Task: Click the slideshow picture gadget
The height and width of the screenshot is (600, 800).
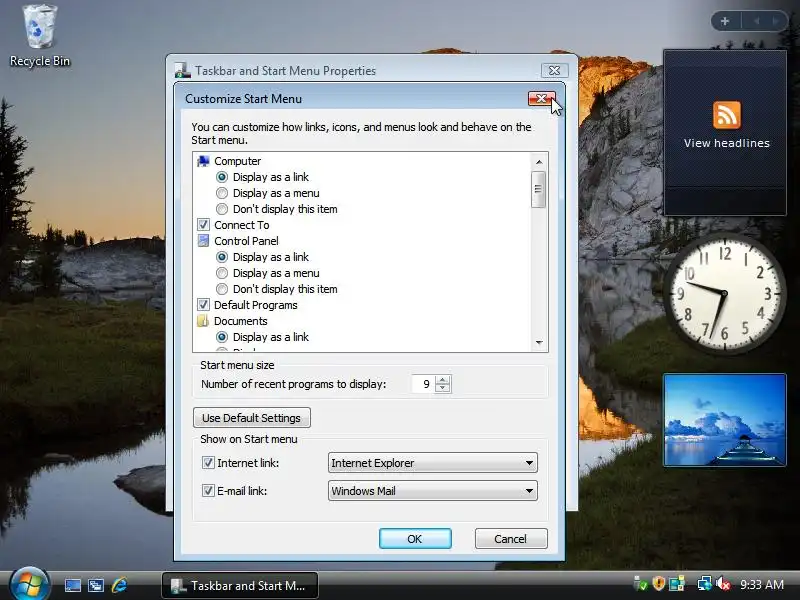Action: [x=724, y=420]
